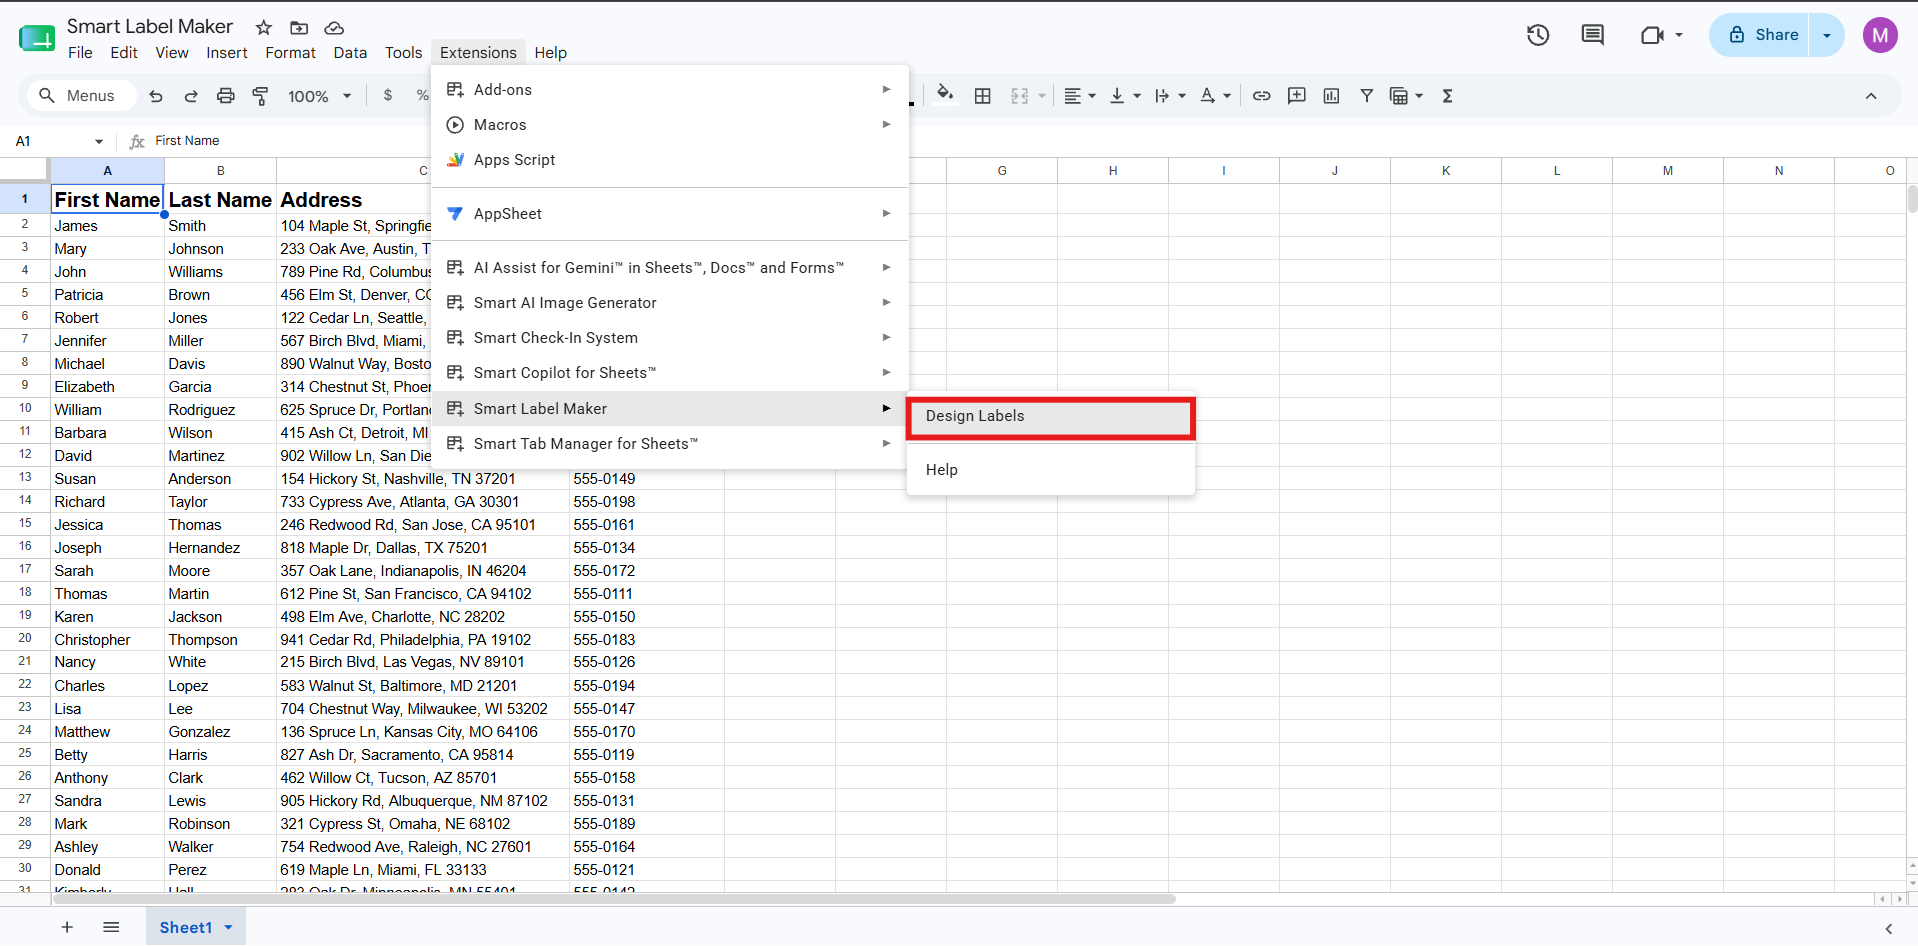The image size is (1918, 946).
Task: Open AI Assist for Gemini submenu
Action: coord(669,268)
